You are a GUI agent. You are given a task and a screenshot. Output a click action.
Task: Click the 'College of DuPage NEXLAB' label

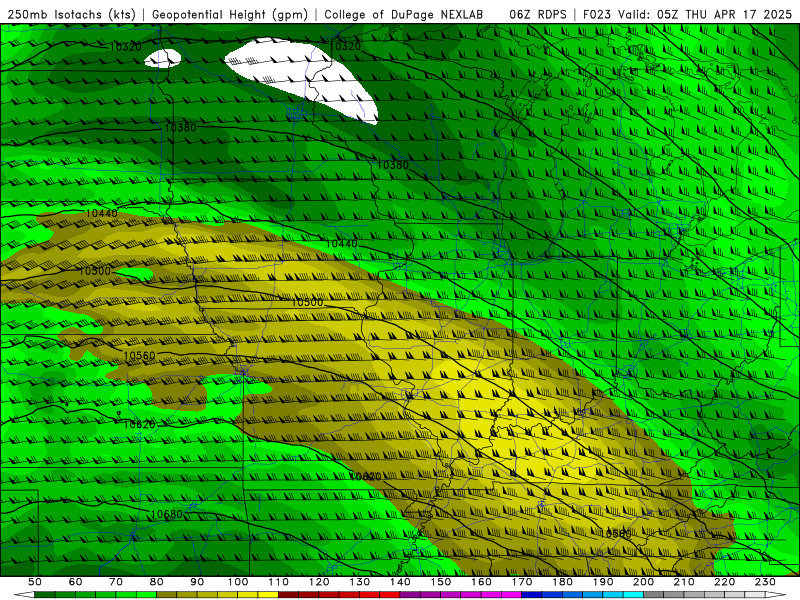point(404,14)
